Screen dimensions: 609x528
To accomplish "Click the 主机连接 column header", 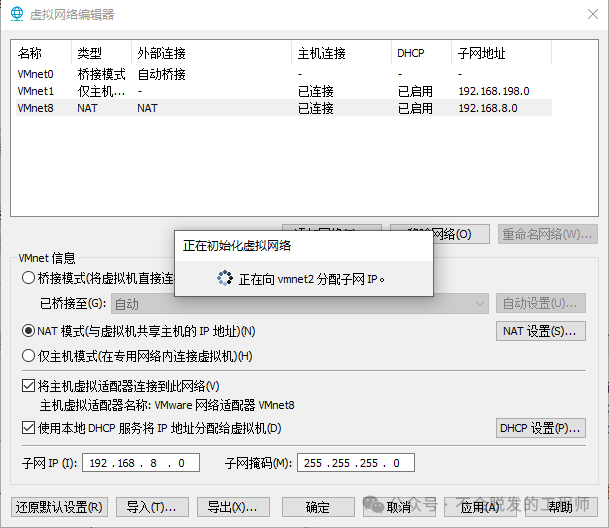I will [341, 53].
